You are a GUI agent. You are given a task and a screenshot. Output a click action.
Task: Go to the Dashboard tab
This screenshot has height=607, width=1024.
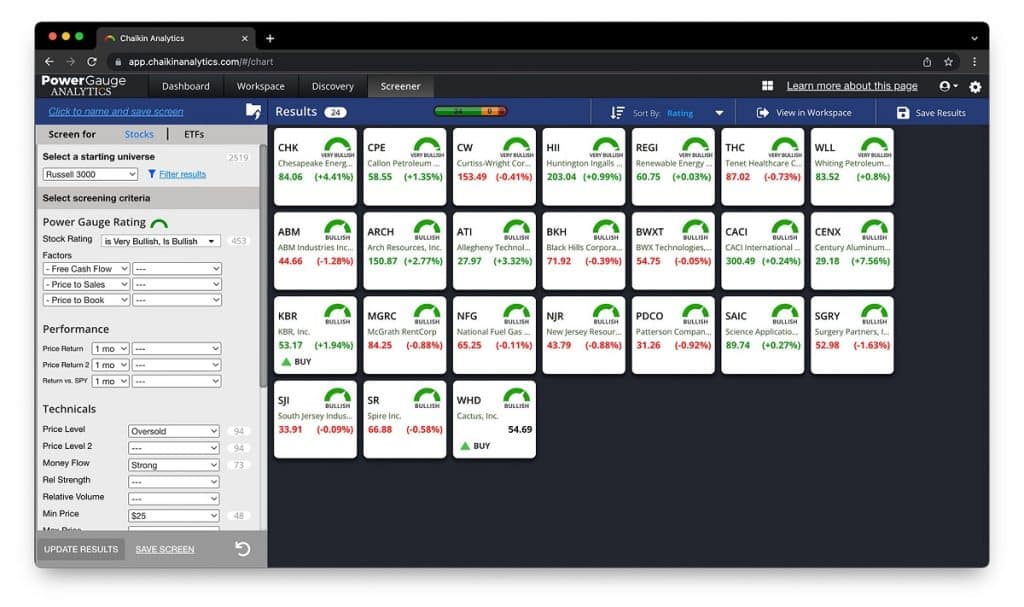point(186,86)
